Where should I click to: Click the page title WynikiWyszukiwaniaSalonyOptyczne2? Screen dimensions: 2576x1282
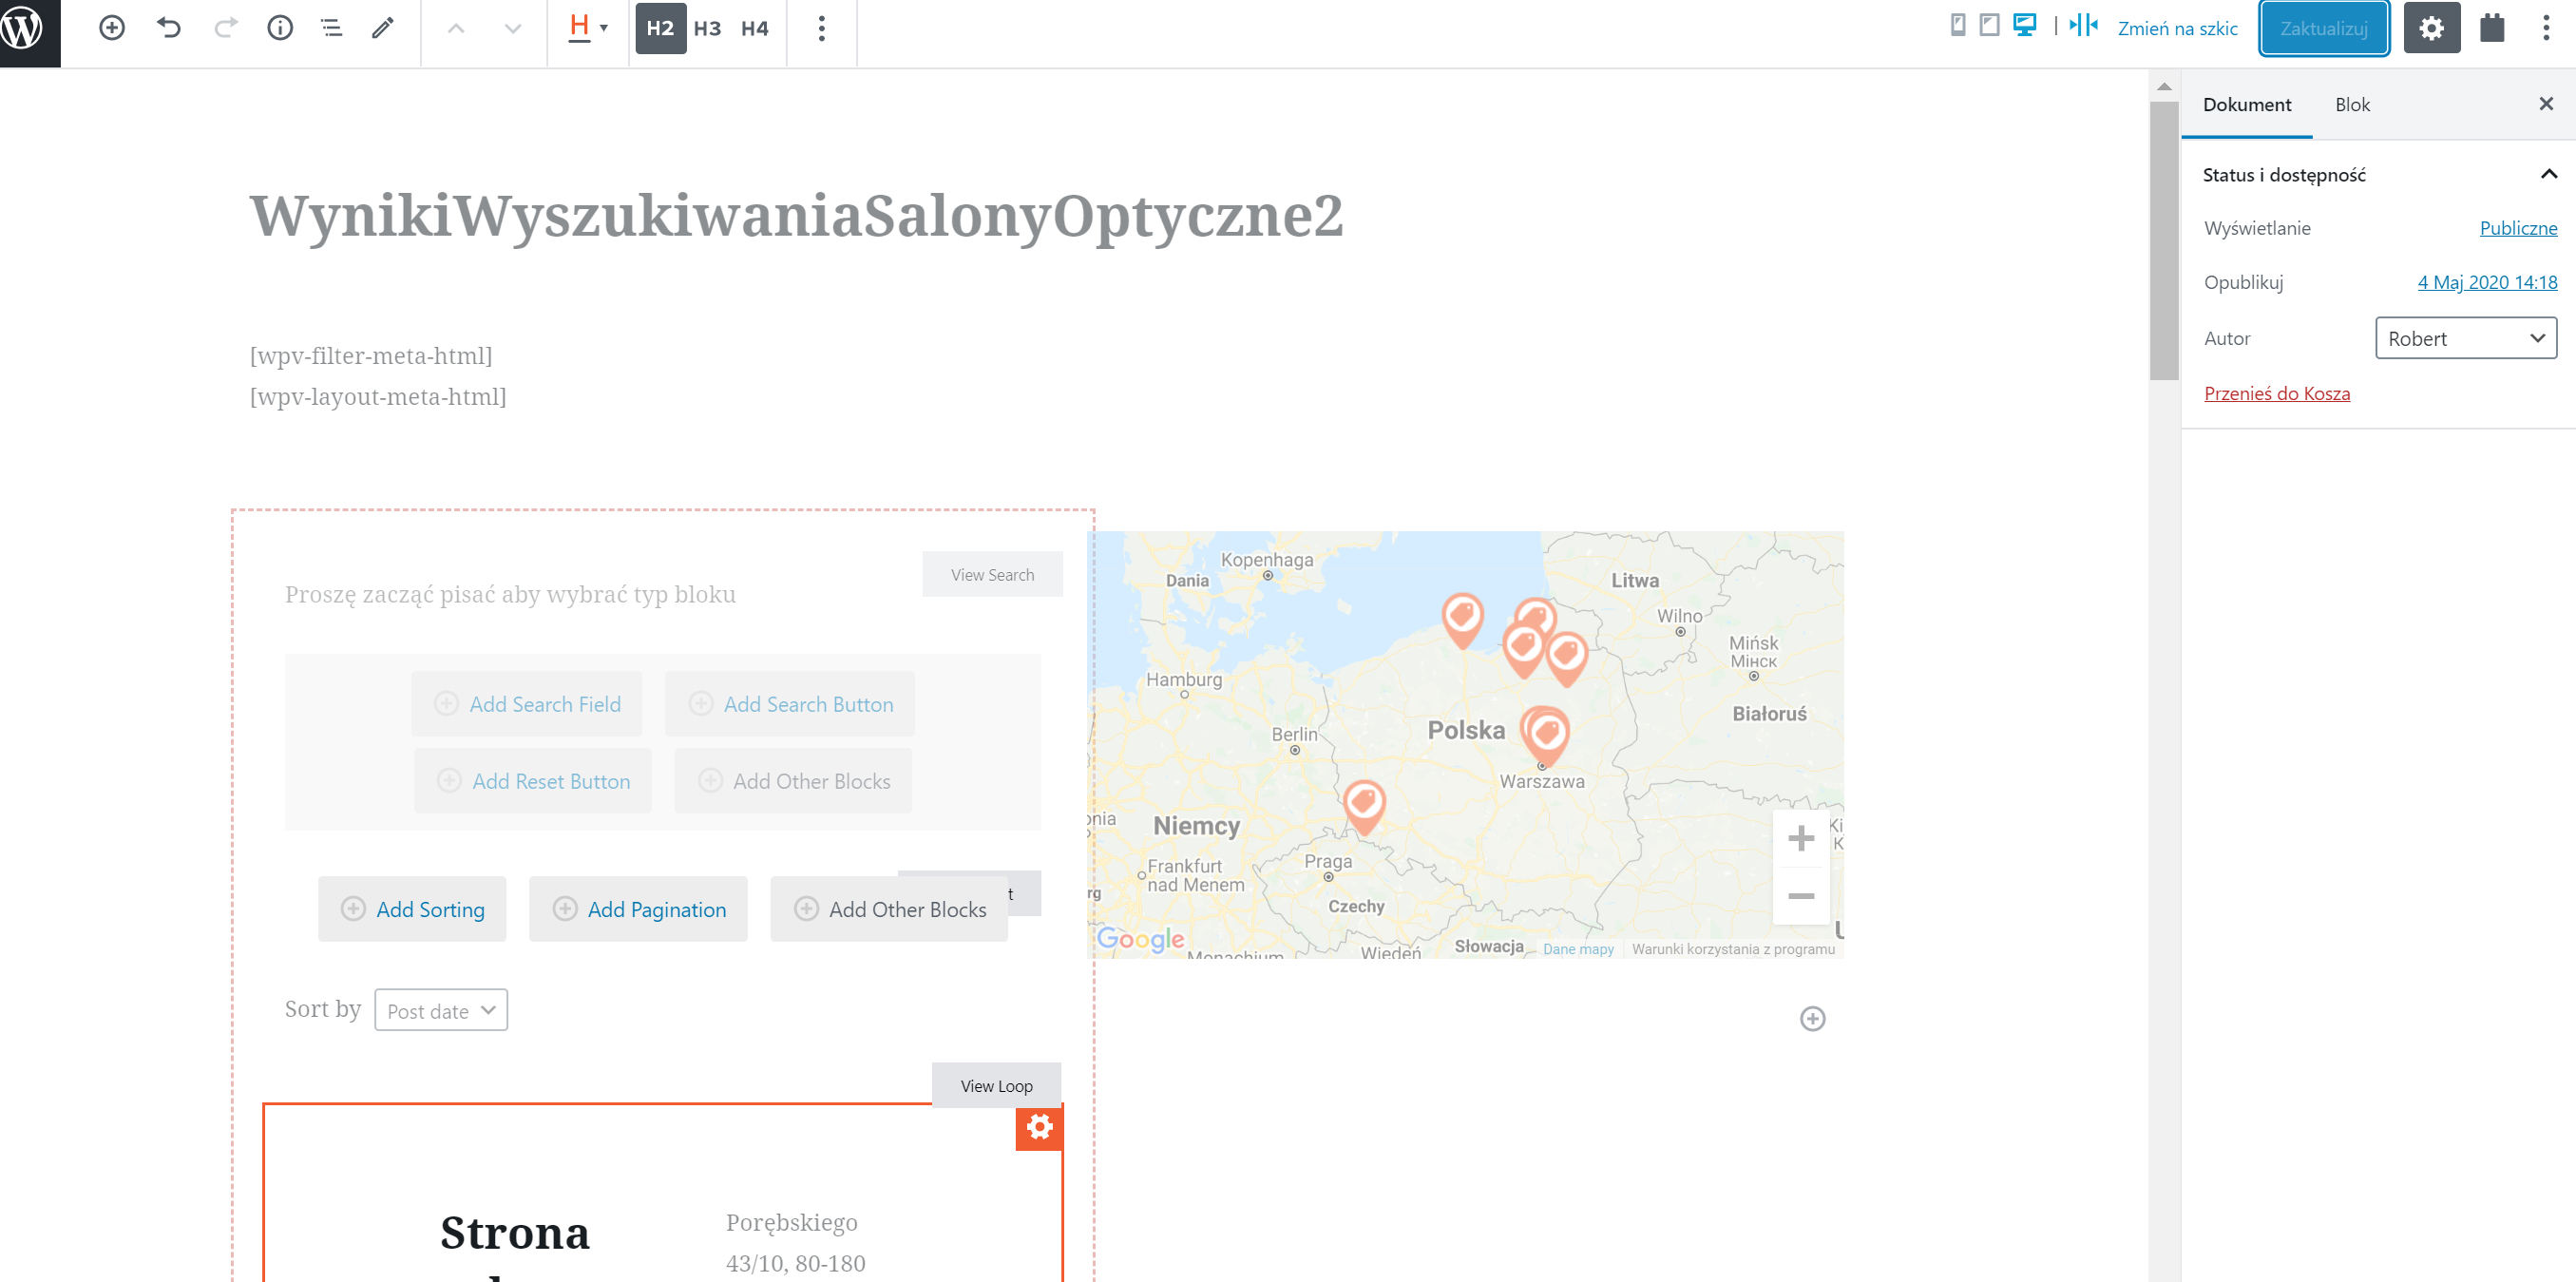coord(796,216)
